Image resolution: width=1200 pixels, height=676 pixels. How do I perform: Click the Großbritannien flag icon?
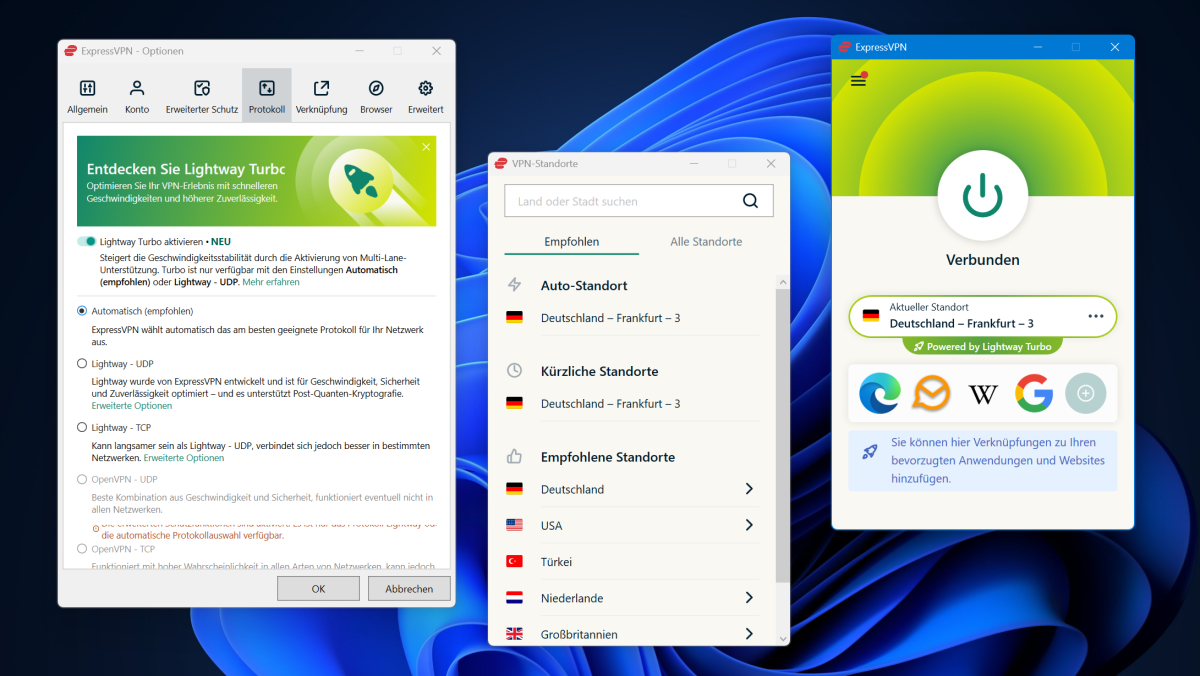pyautogui.click(x=515, y=634)
